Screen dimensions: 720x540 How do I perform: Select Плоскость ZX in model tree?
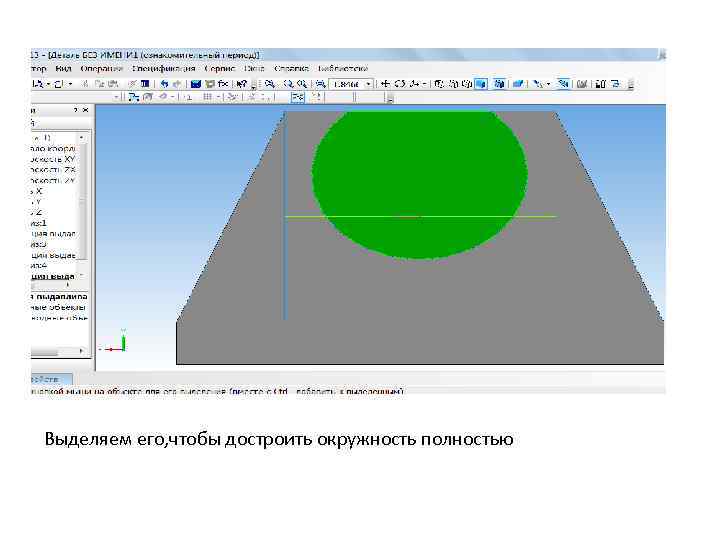53,170
